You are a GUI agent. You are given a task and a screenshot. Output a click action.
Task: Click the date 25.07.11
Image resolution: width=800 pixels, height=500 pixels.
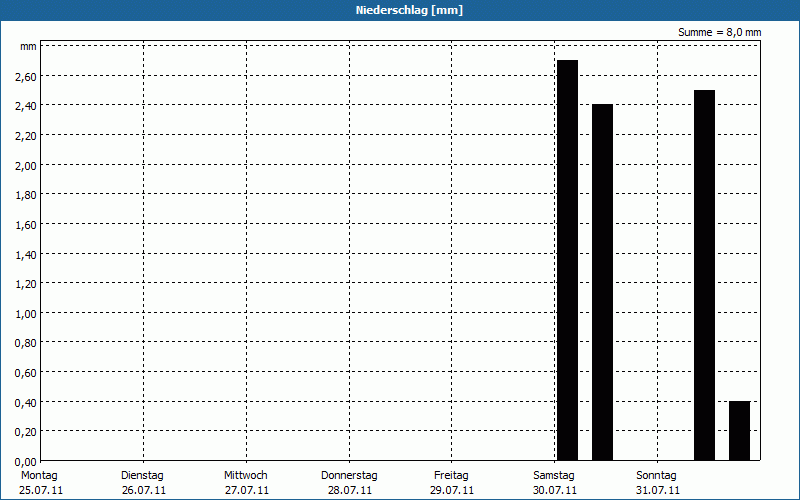pyautogui.click(x=41, y=491)
